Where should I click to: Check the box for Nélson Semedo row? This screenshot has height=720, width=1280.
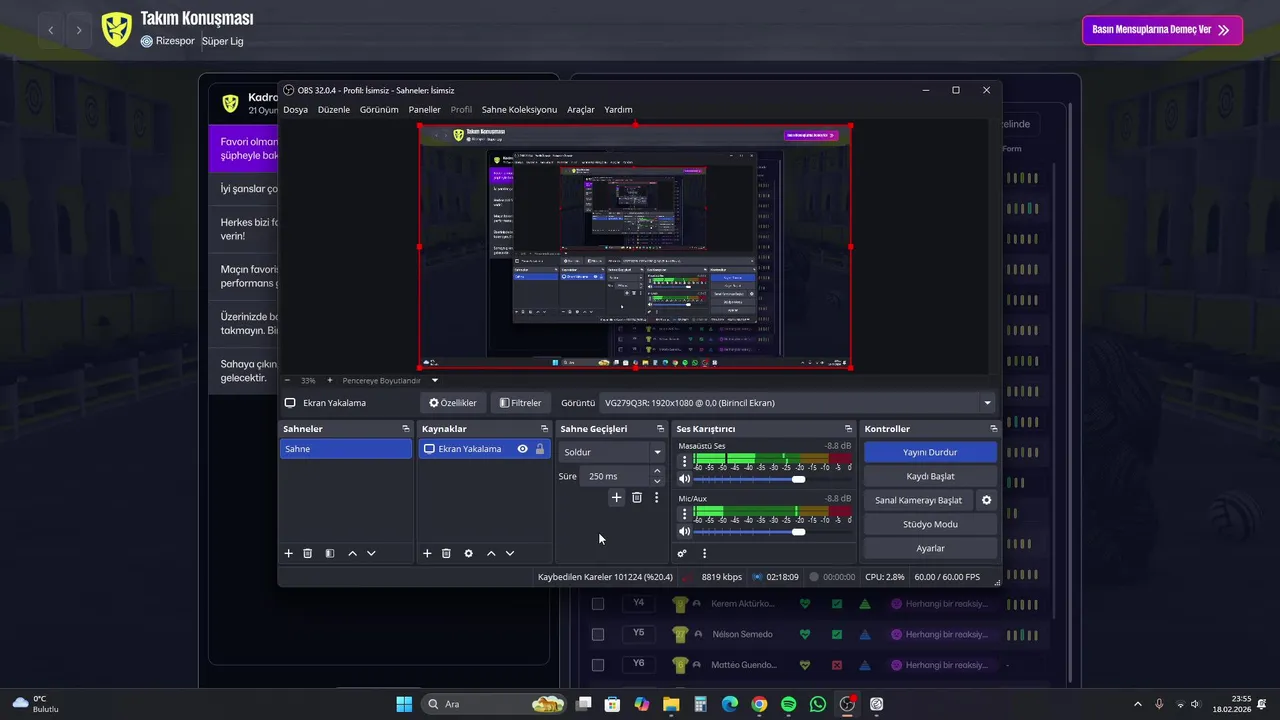coord(598,634)
